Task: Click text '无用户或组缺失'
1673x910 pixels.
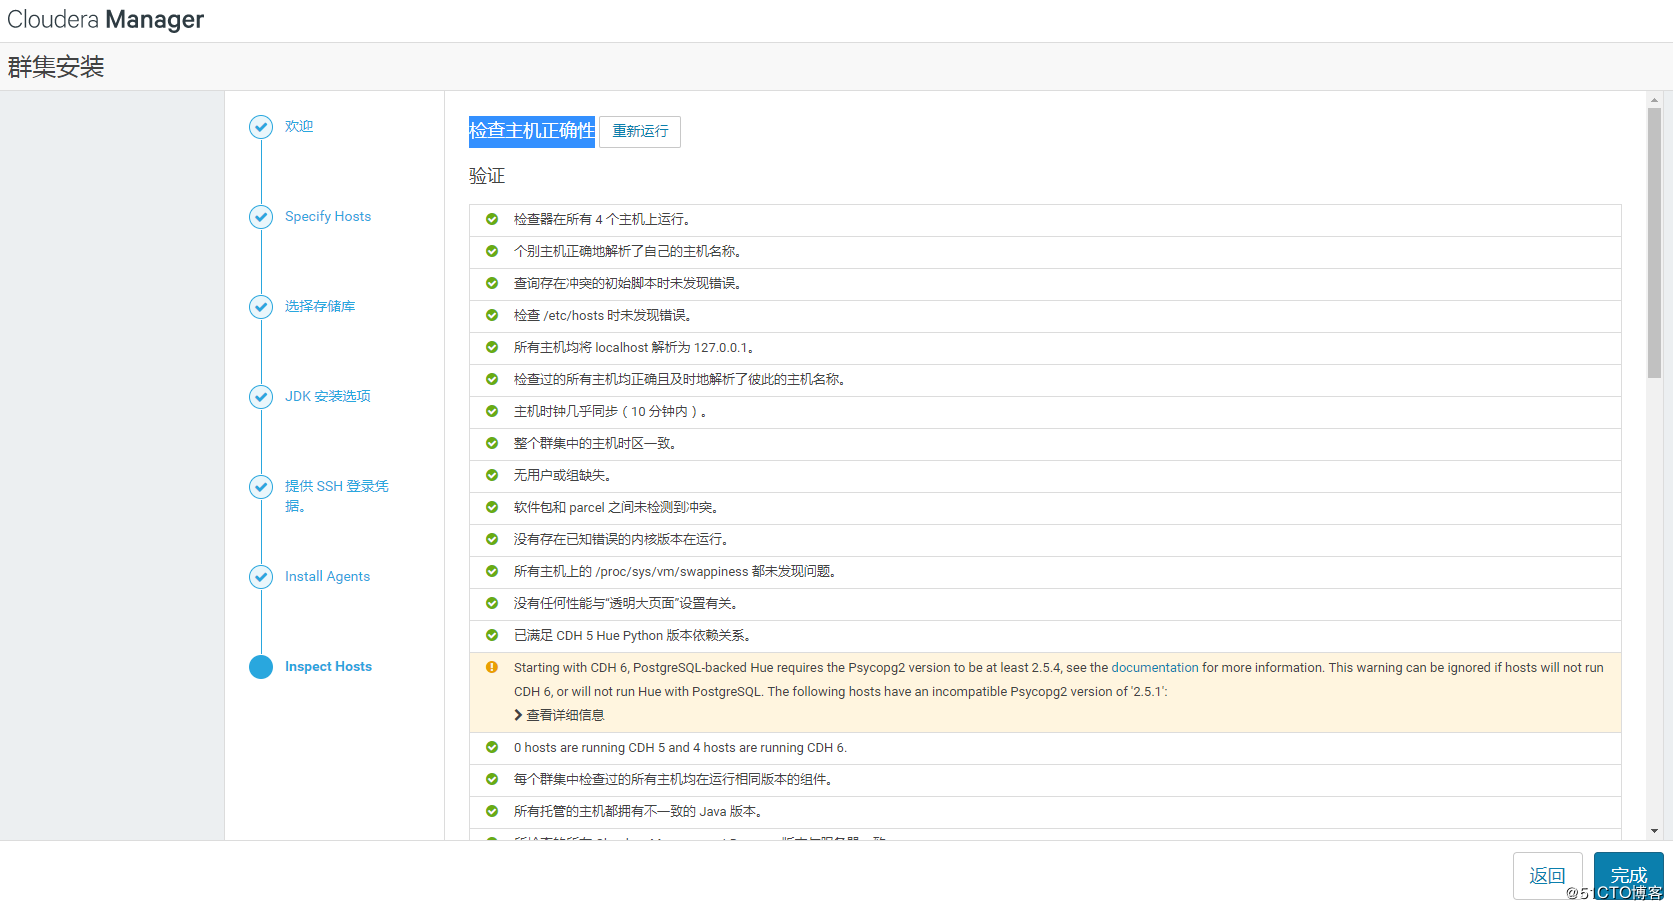Action: point(563,475)
